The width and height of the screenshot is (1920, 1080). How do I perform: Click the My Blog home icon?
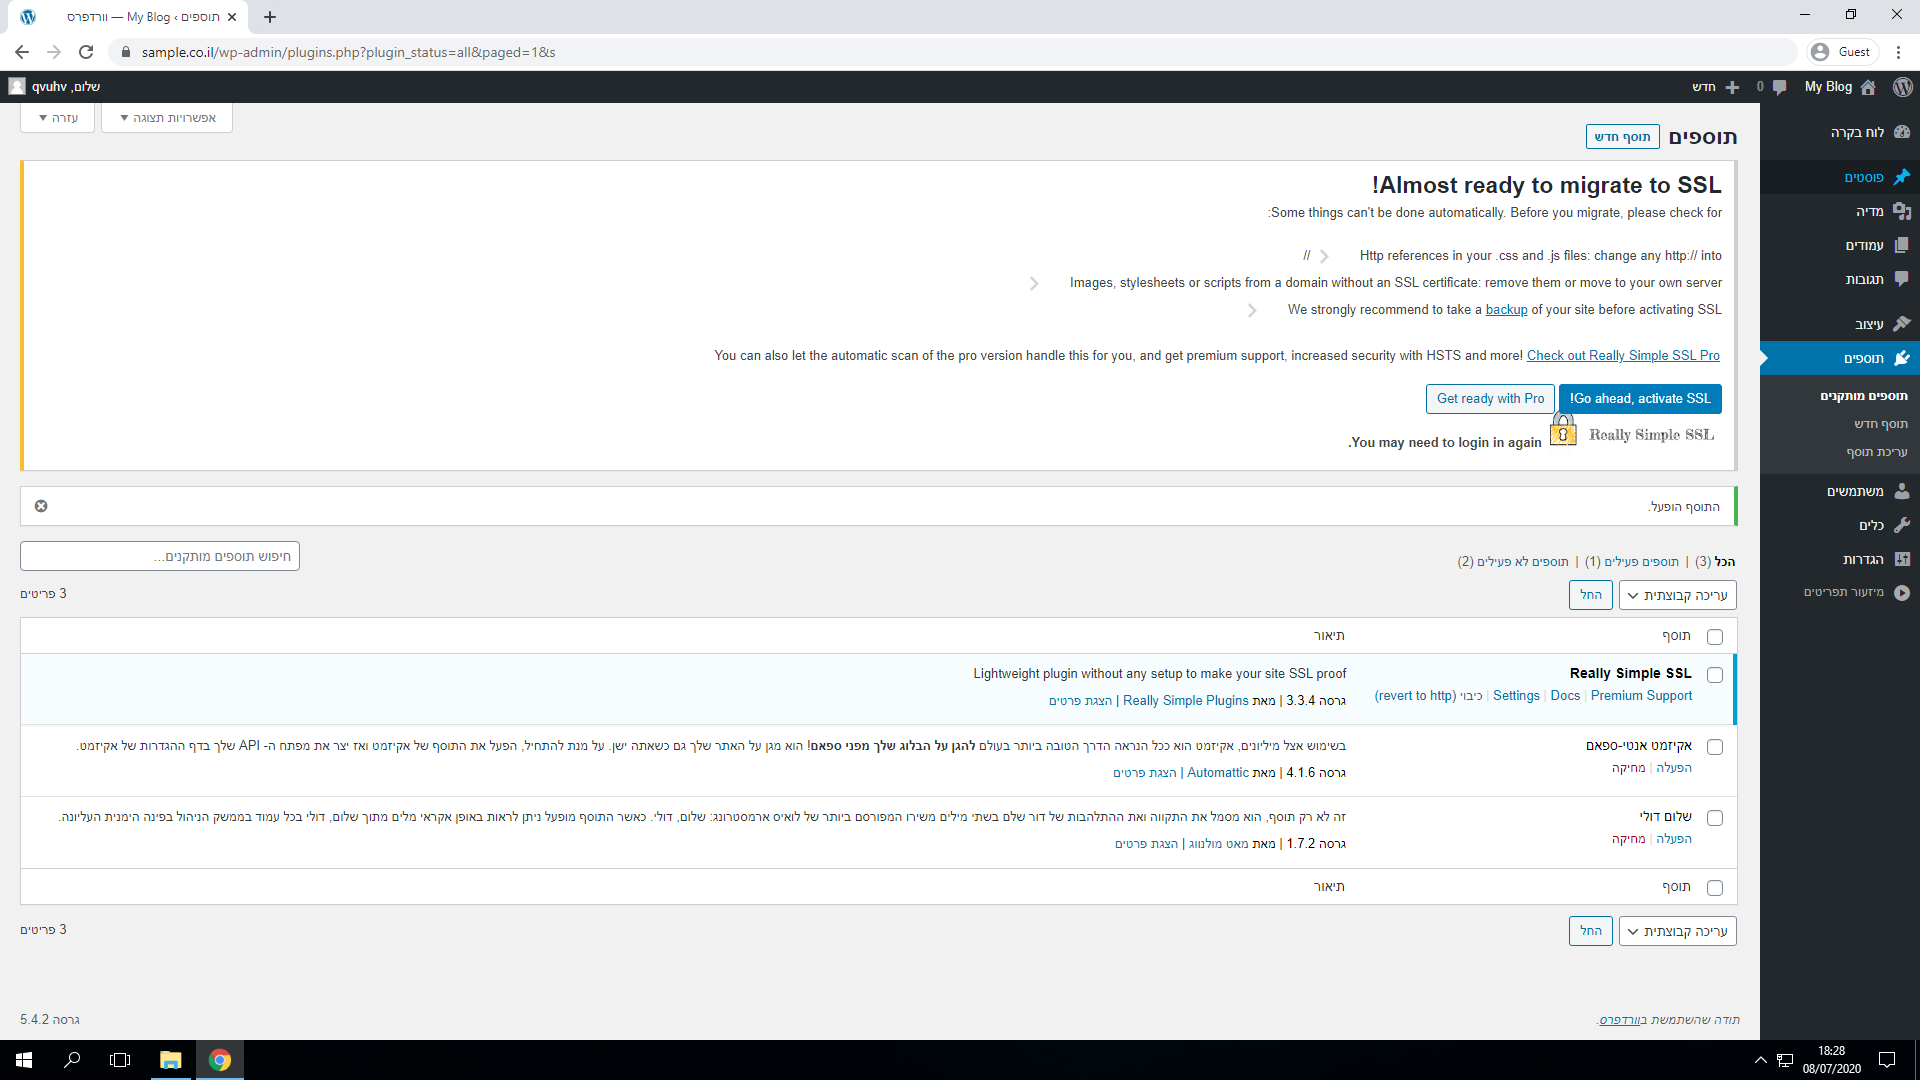coord(1868,87)
